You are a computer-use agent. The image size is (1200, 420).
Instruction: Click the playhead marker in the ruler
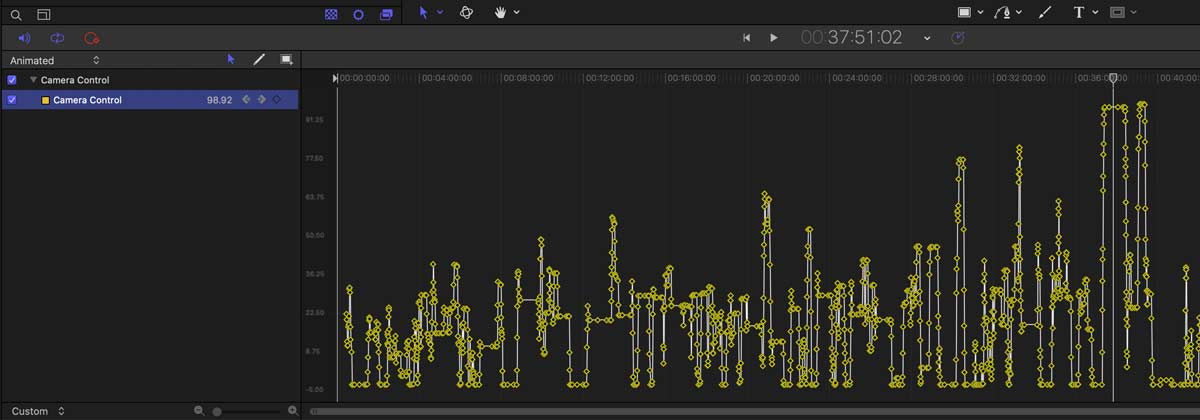(x=1113, y=78)
